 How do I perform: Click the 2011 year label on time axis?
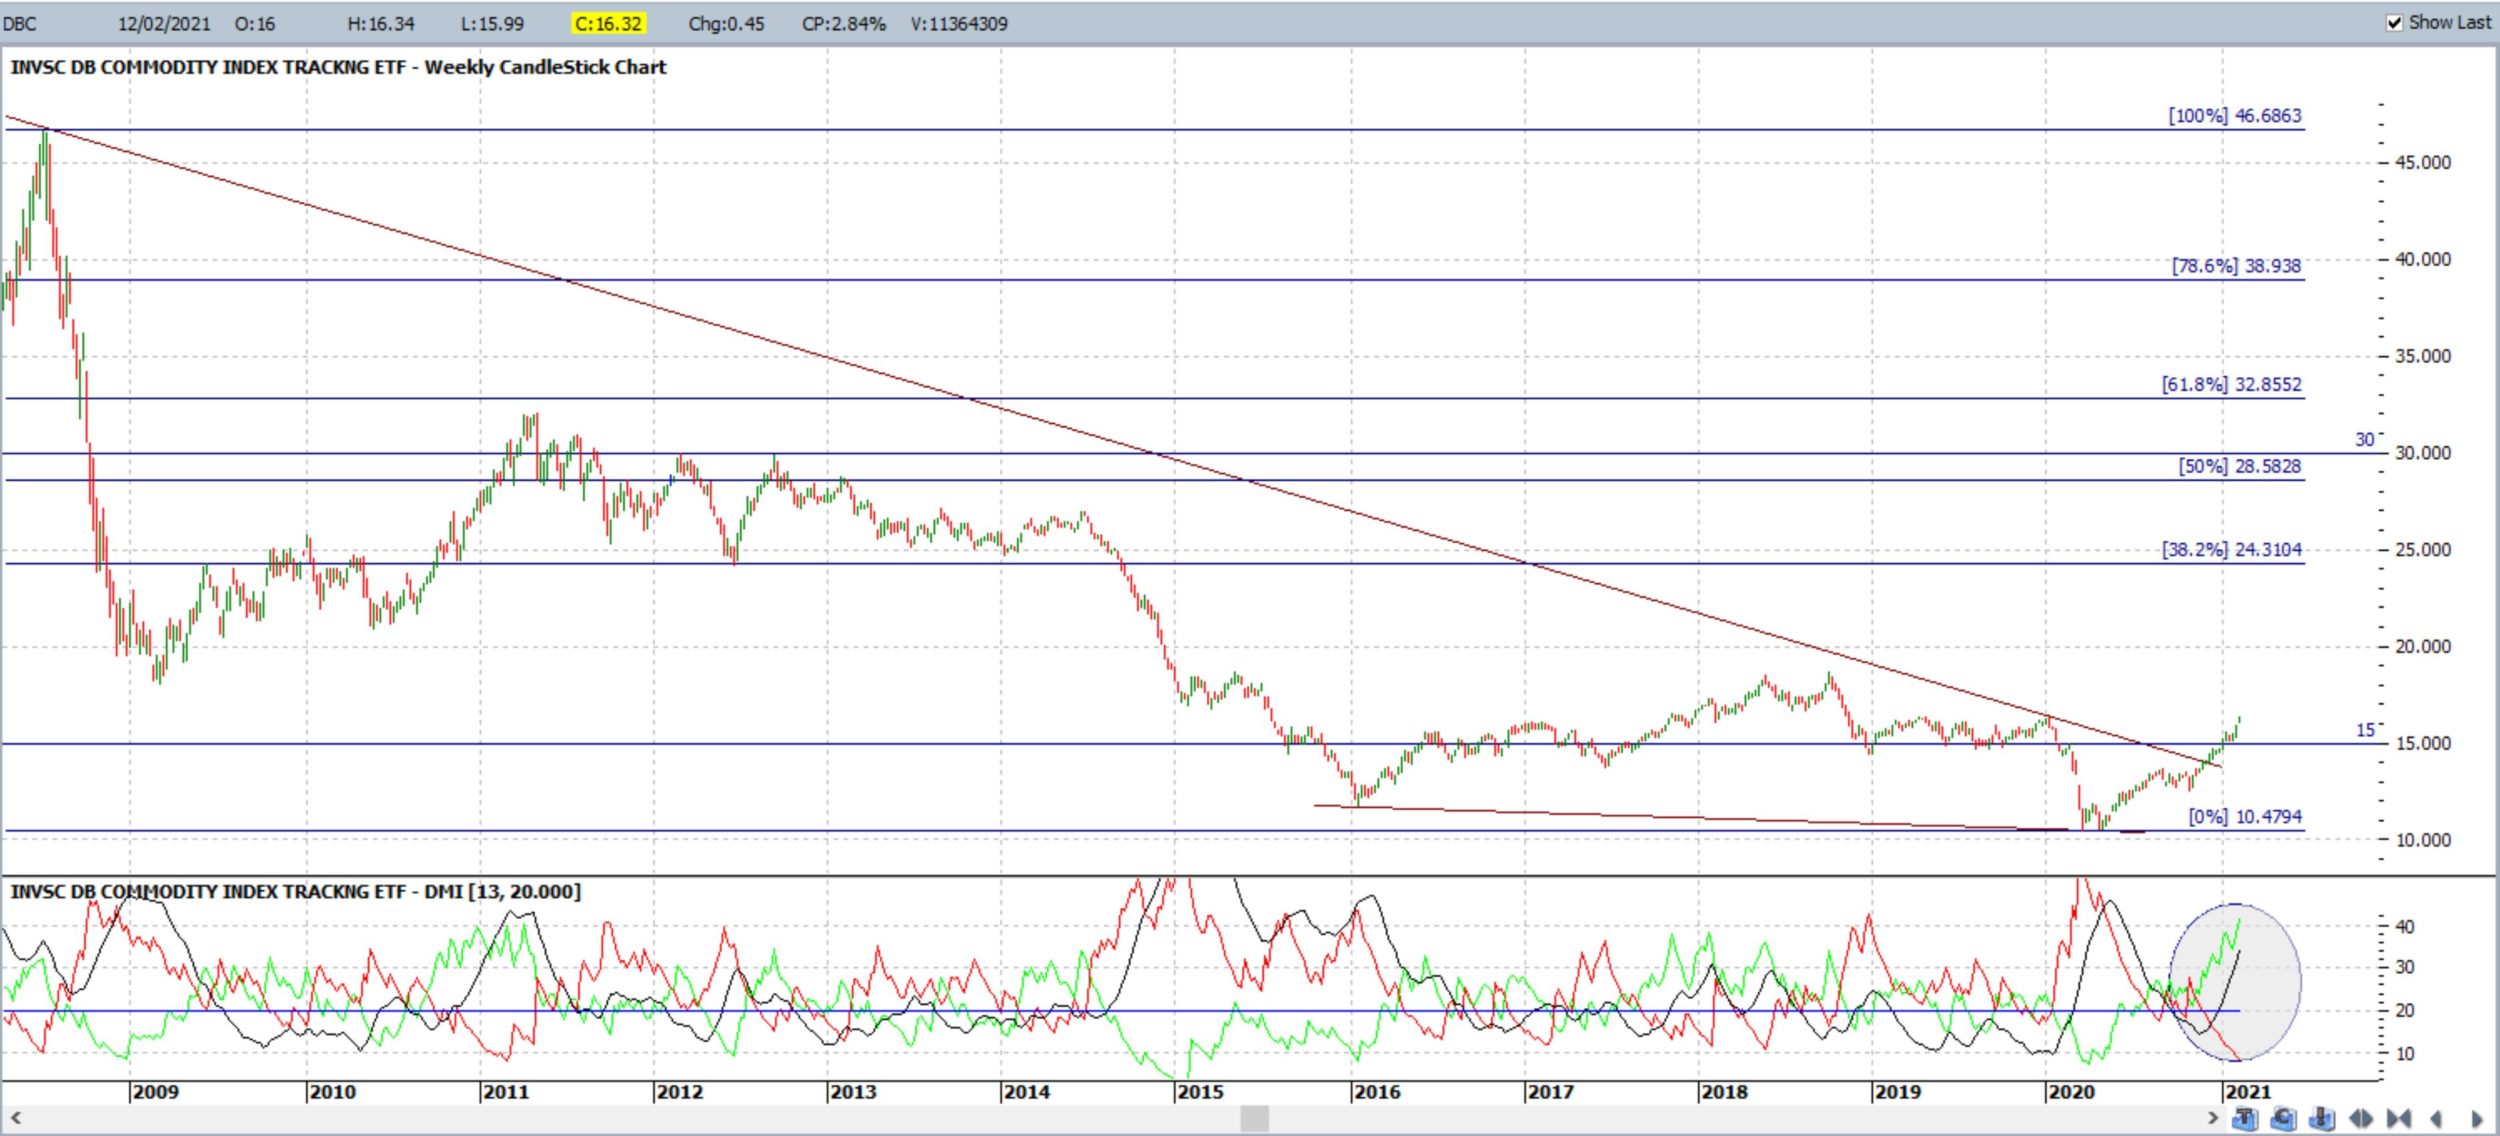coord(506,1092)
